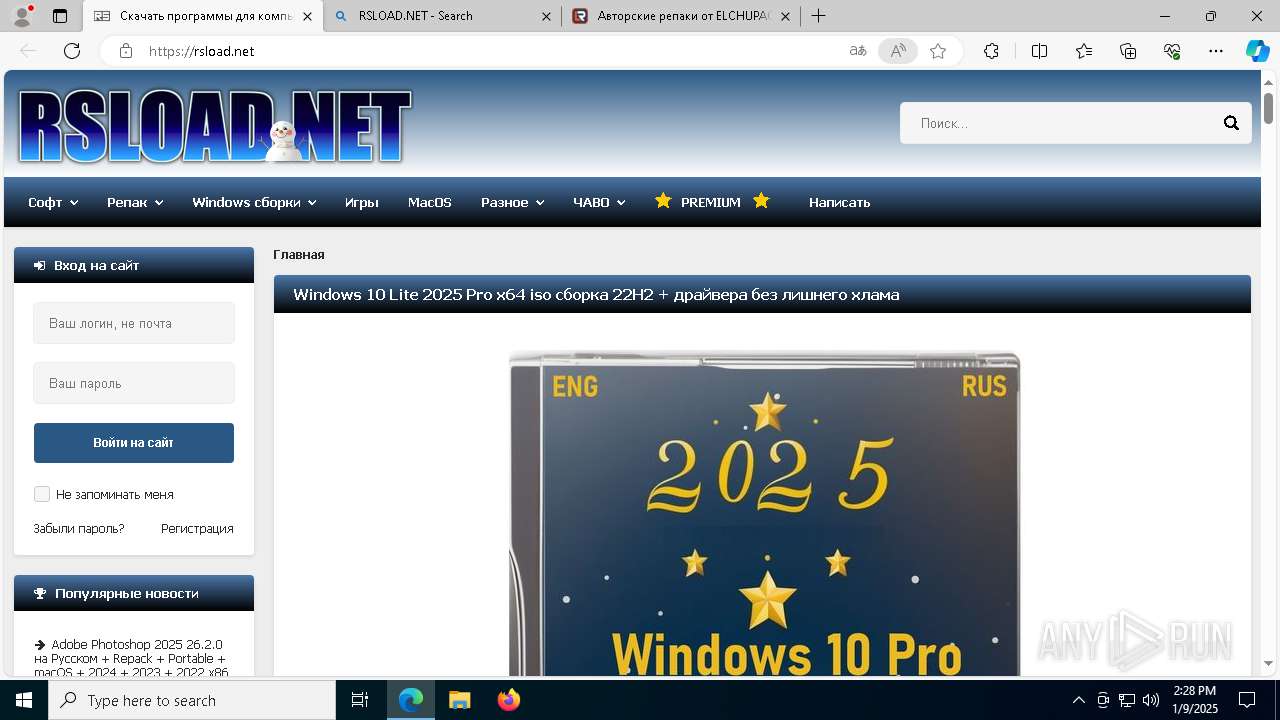Image resolution: width=1280 pixels, height=720 pixels.
Task: Follow the 'Регистрация' link
Action: [x=197, y=528]
